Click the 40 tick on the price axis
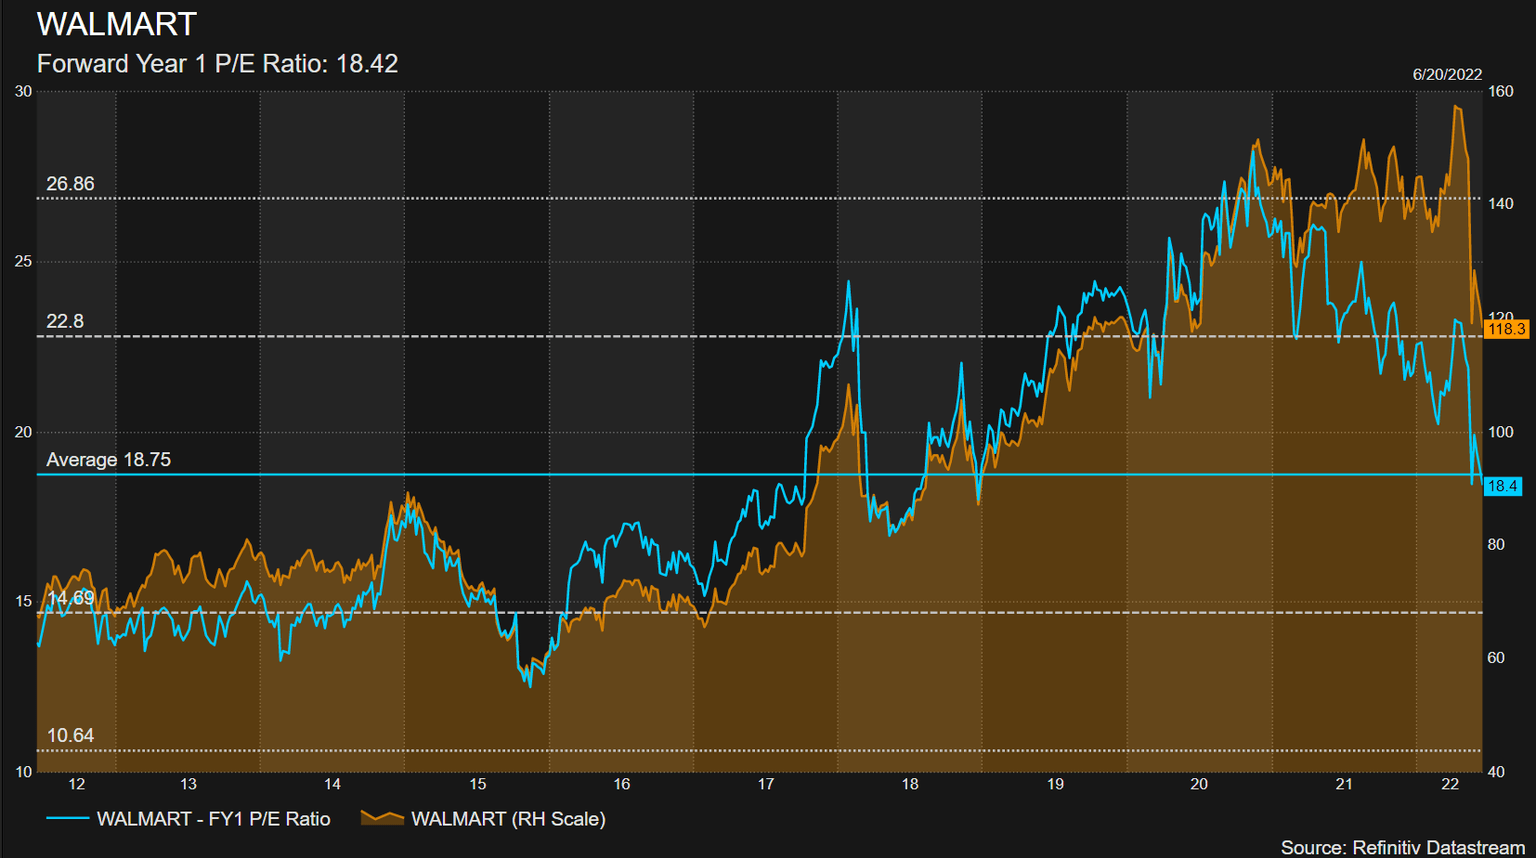 1497,771
